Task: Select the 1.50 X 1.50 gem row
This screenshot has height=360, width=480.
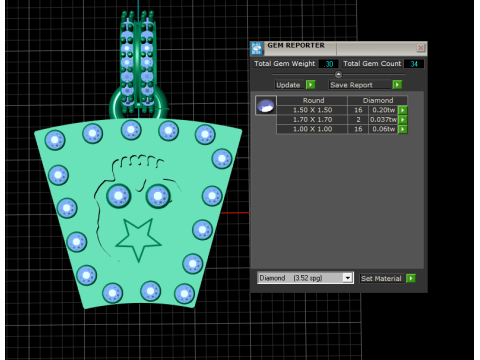Action: [337, 110]
